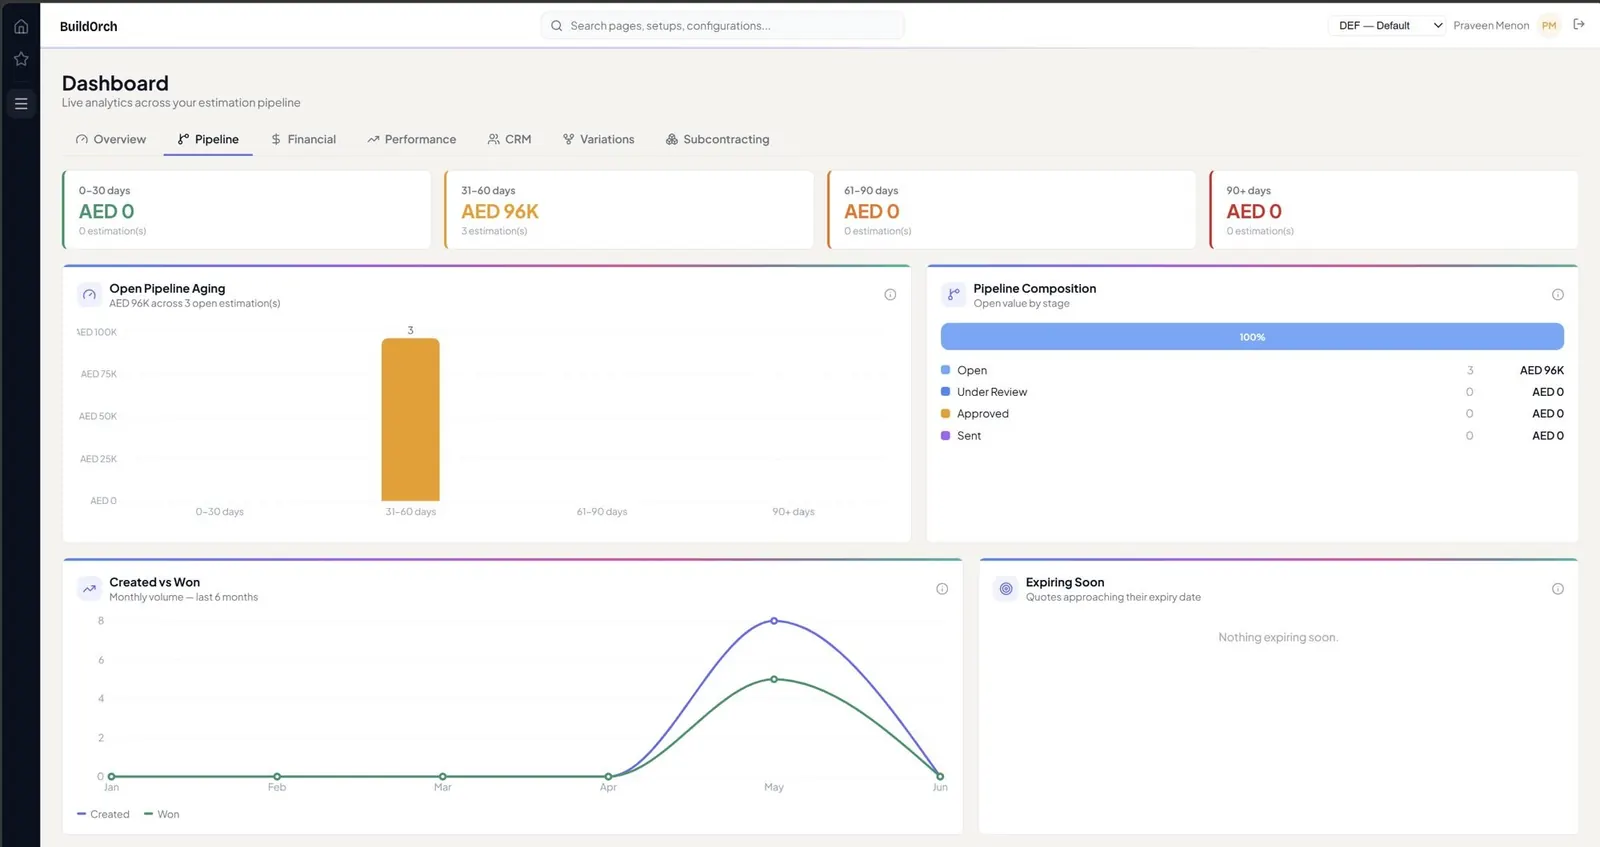Click the orange 31–60 days chart bar
The image size is (1600, 847).
click(410, 419)
